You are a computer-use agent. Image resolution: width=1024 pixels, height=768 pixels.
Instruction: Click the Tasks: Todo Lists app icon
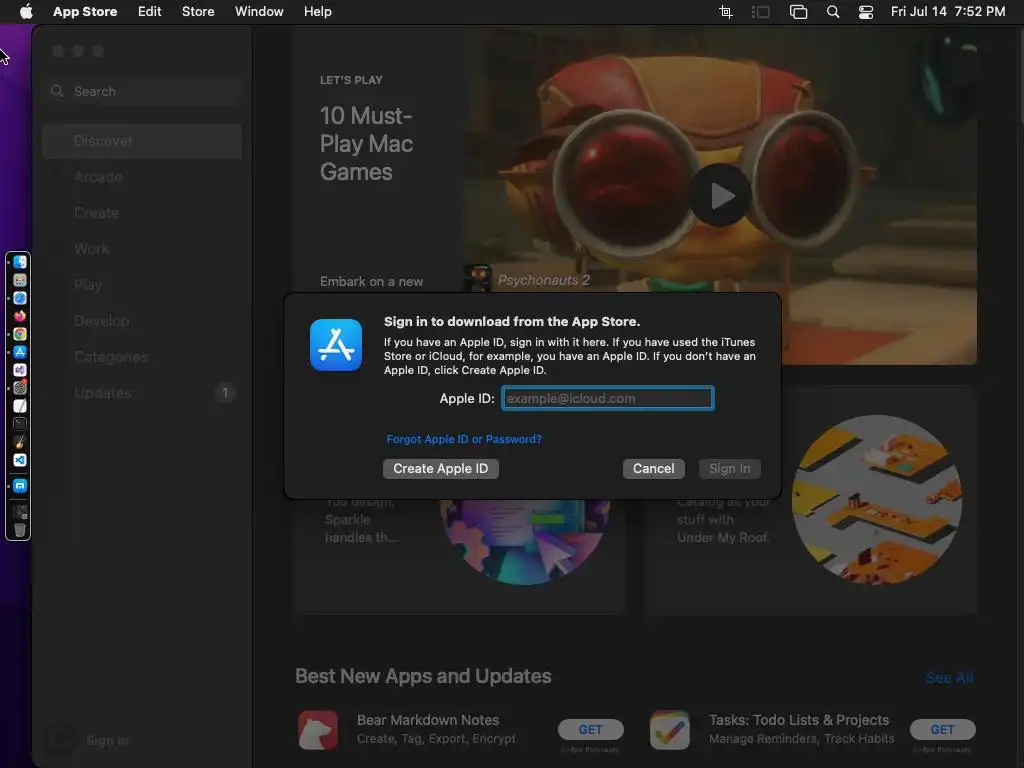click(670, 730)
